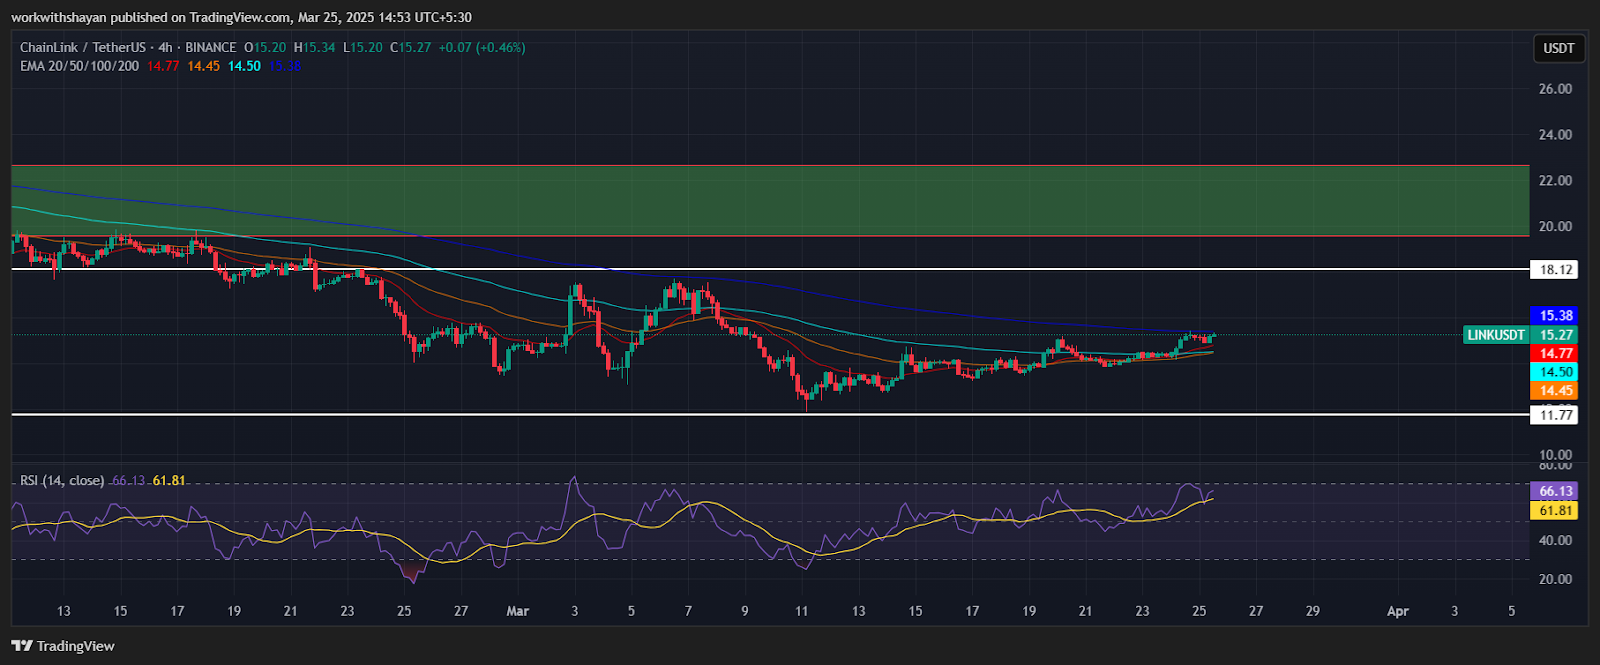Viewport: 1600px width, 665px height.
Task: Click the blue 15.38 EMA price label
Action: point(1555,316)
